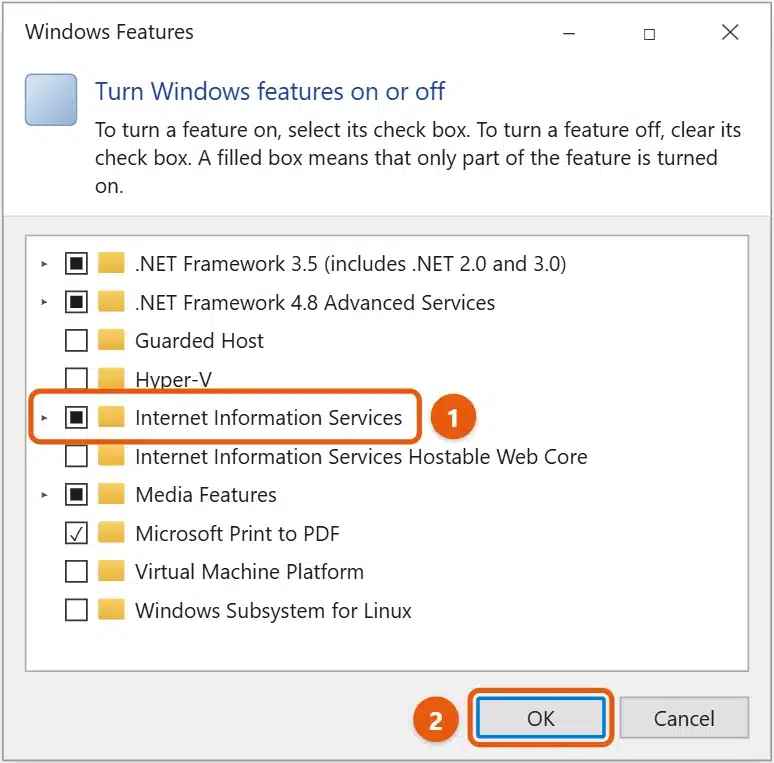Viewport: 774px width, 763px height.
Task: Select 'Internet Information Services Hostable Web Core' label
Action: pos(361,457)
